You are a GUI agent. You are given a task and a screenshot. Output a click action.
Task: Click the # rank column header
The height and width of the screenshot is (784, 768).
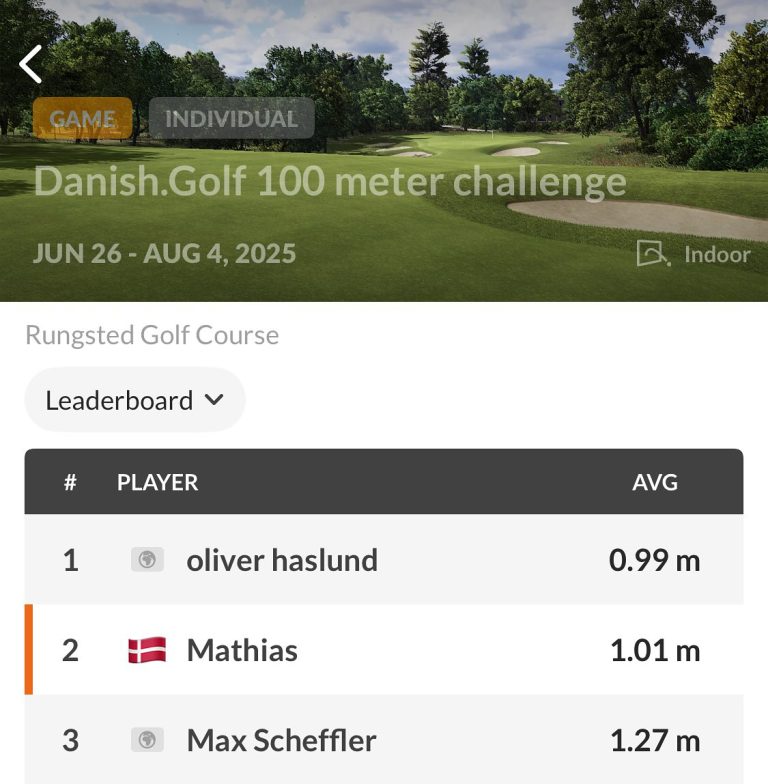pyautogui.click(x=70, y=482)
